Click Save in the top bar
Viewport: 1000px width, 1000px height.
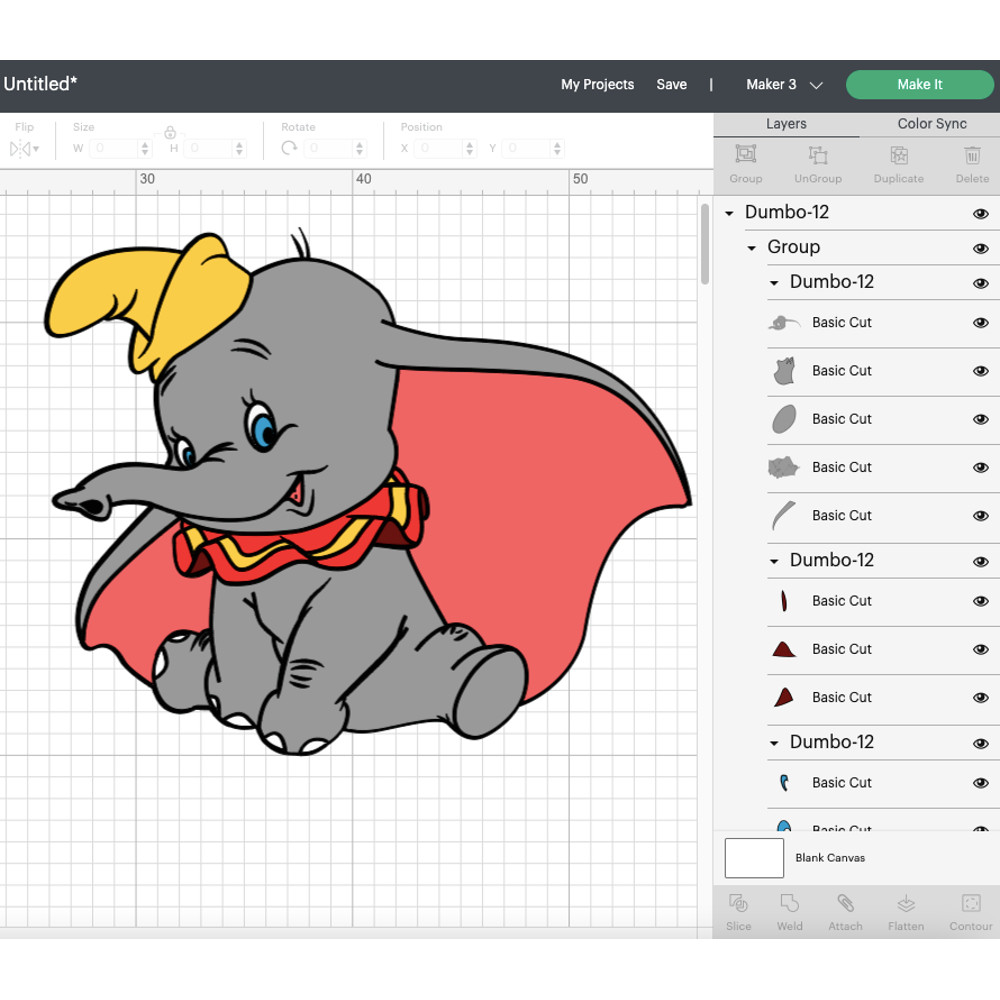click(x=671, y=85)
